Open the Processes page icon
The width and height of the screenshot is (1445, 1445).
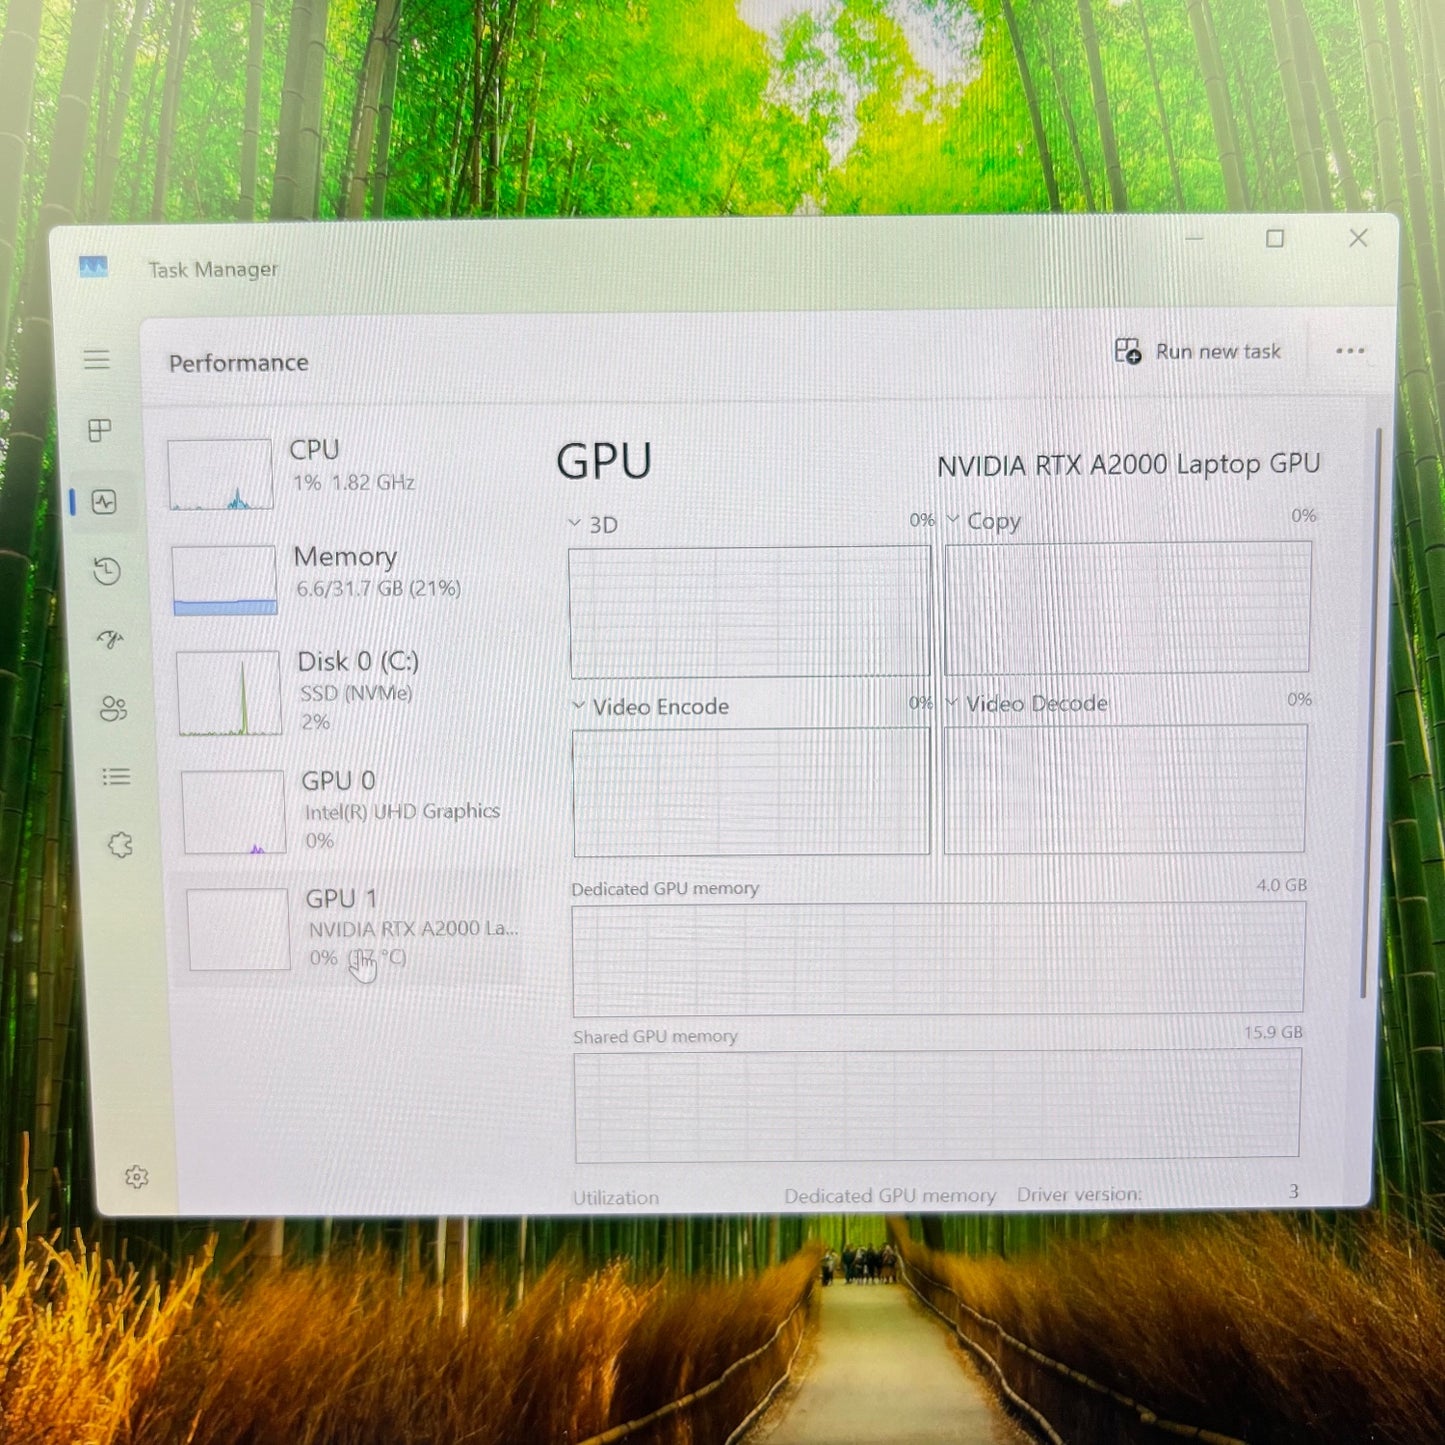coord(100,431)
